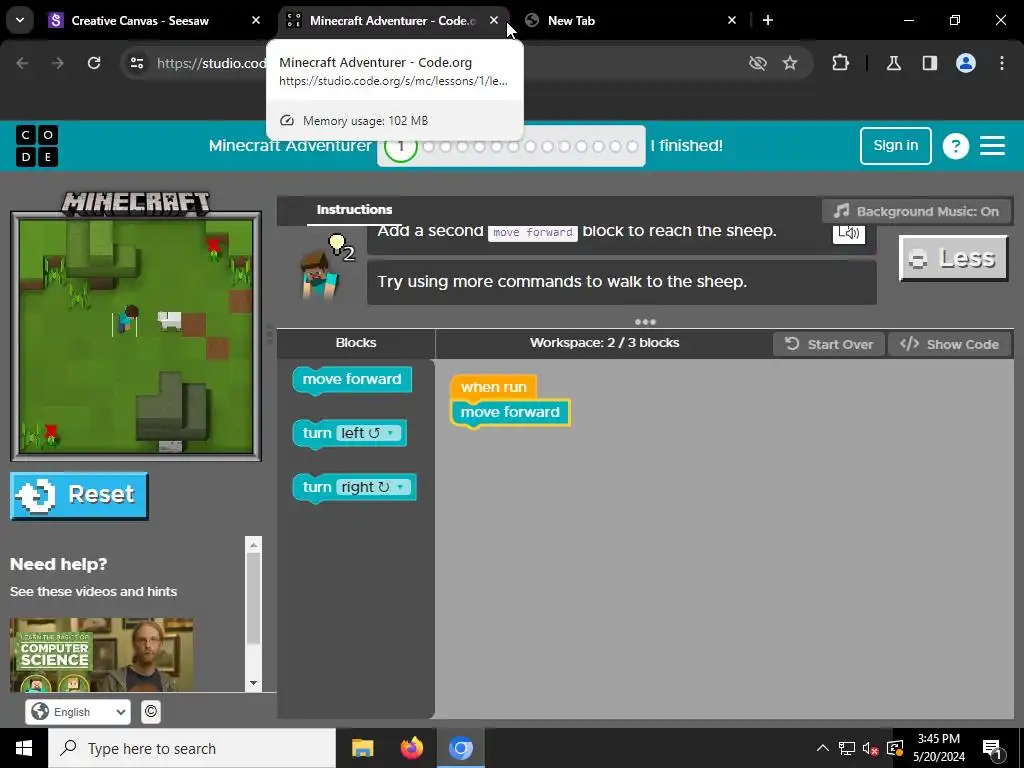This screenshot has width=1024, height=768.
Task: Click the taskbar clock showing 3:45 PM
Action: pos(938,748)
